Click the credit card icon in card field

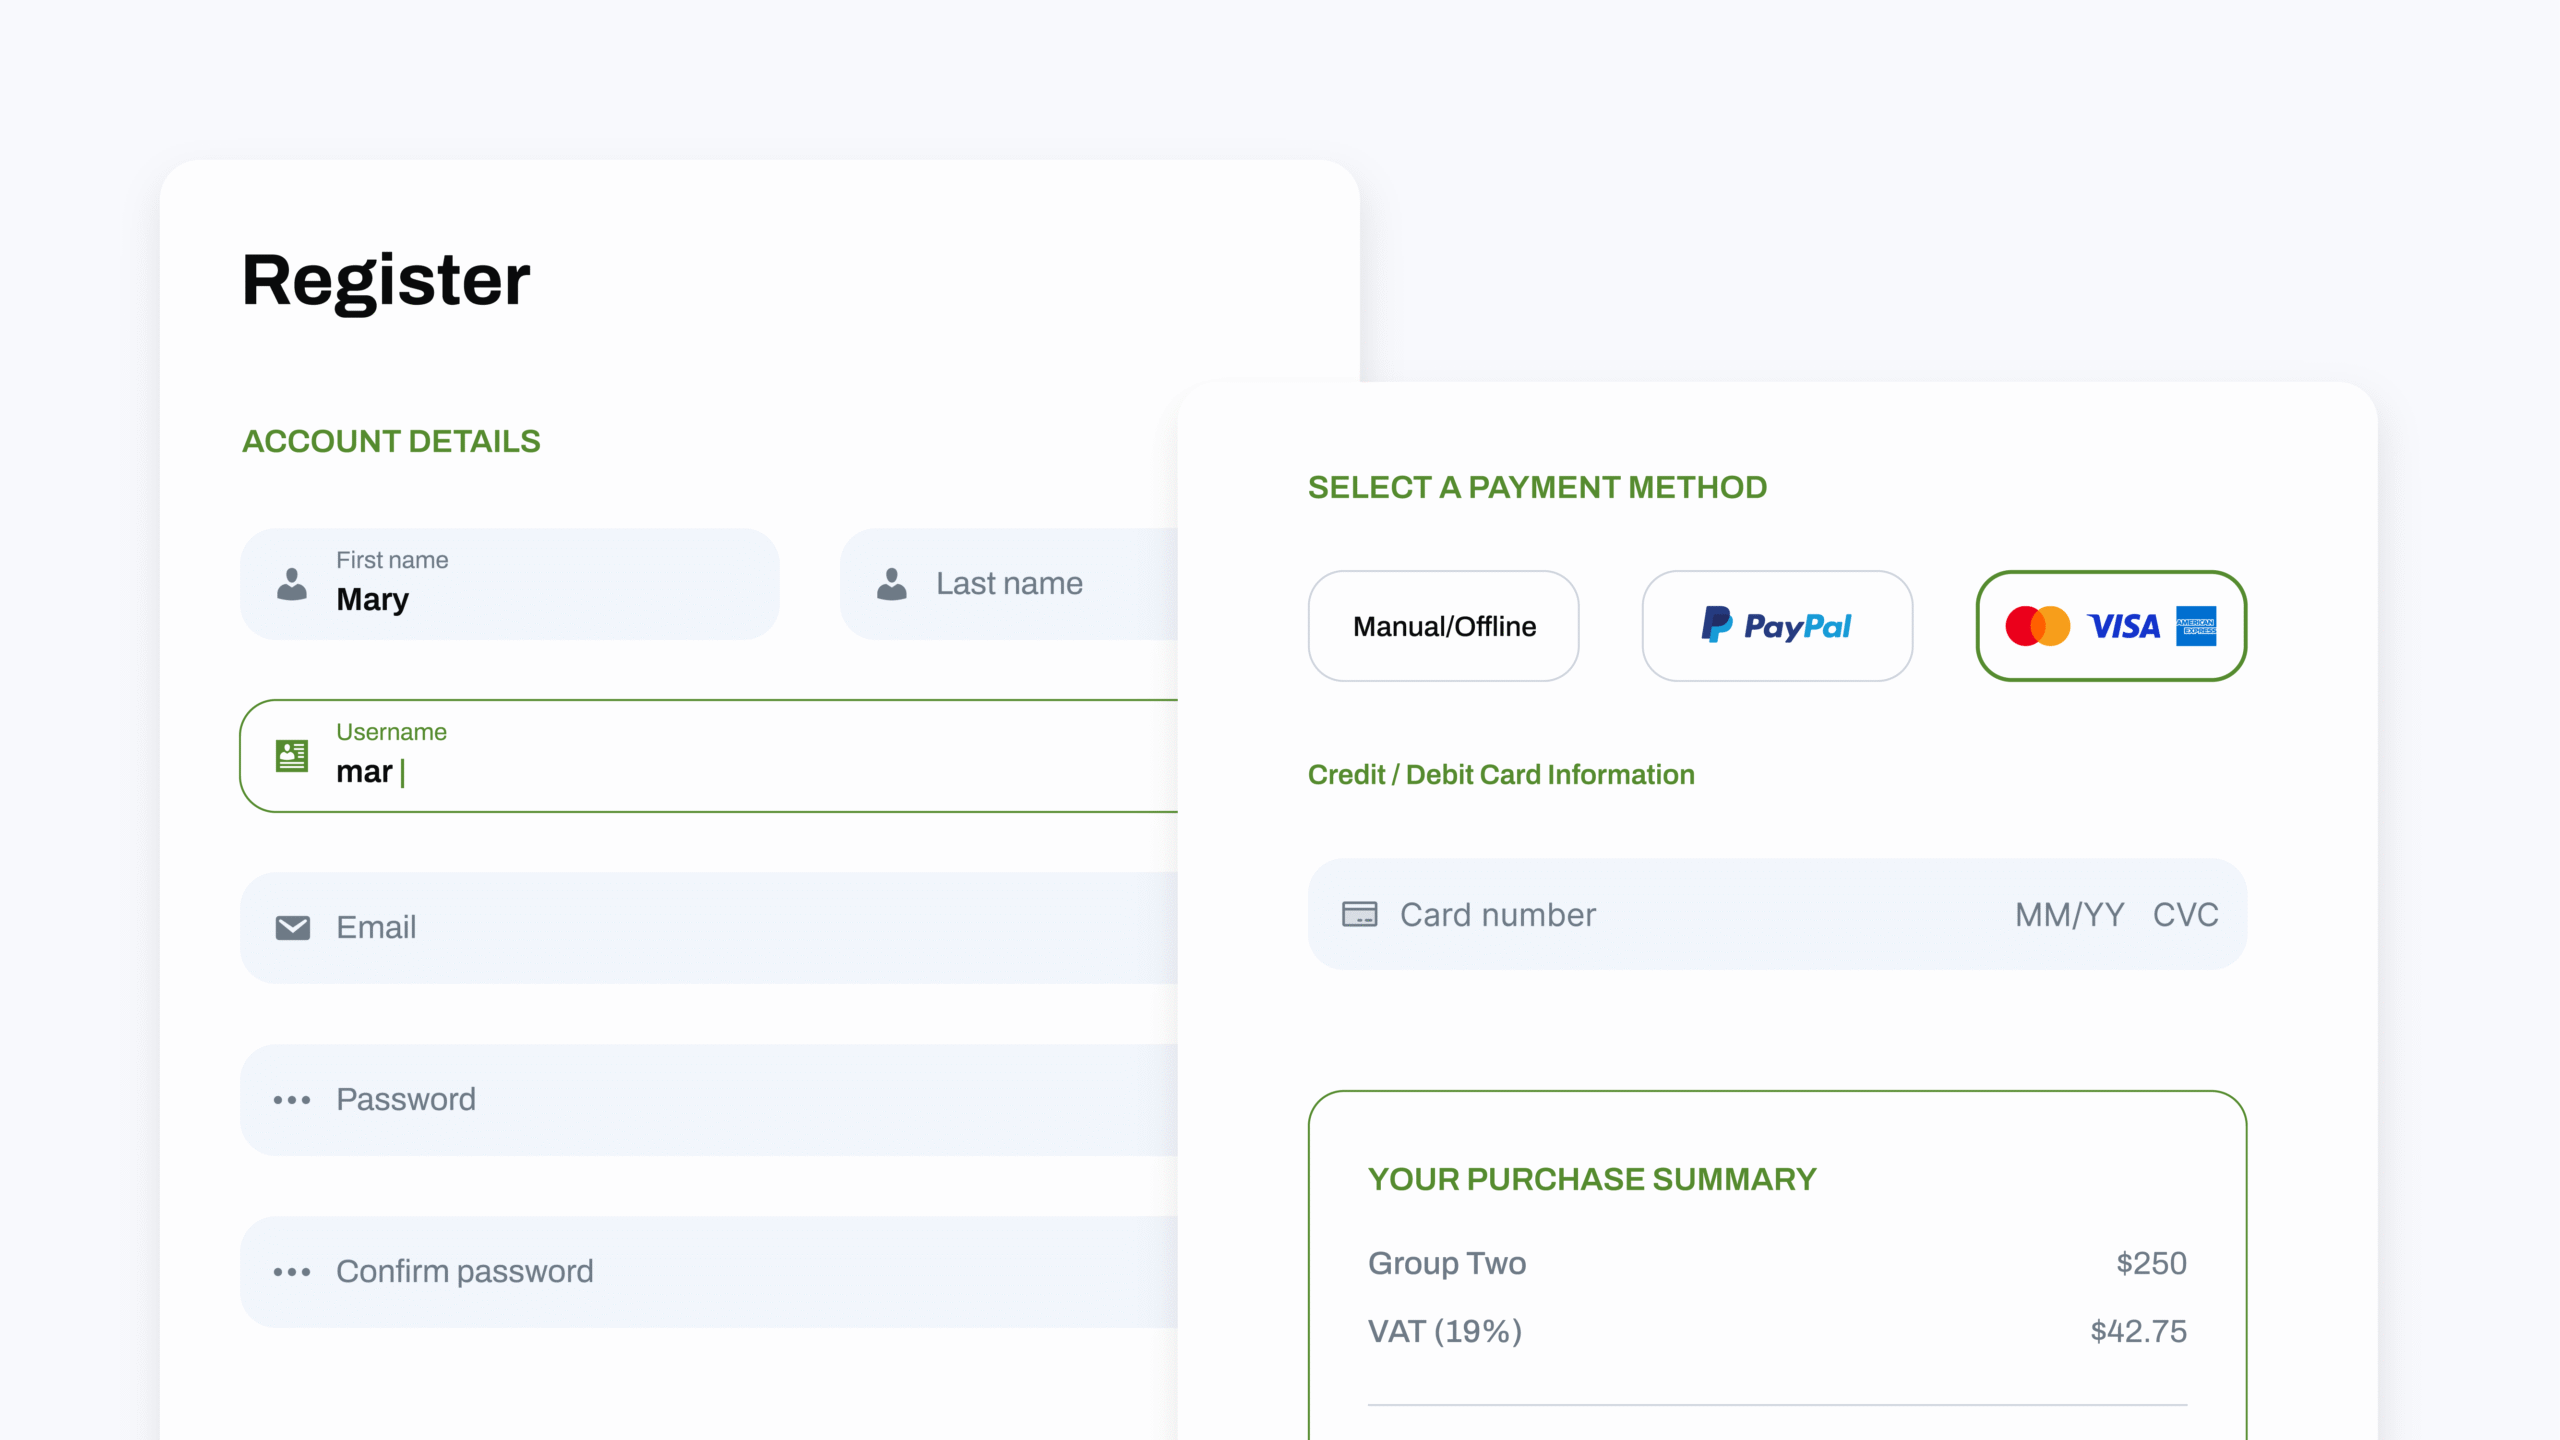(1359, 914)
